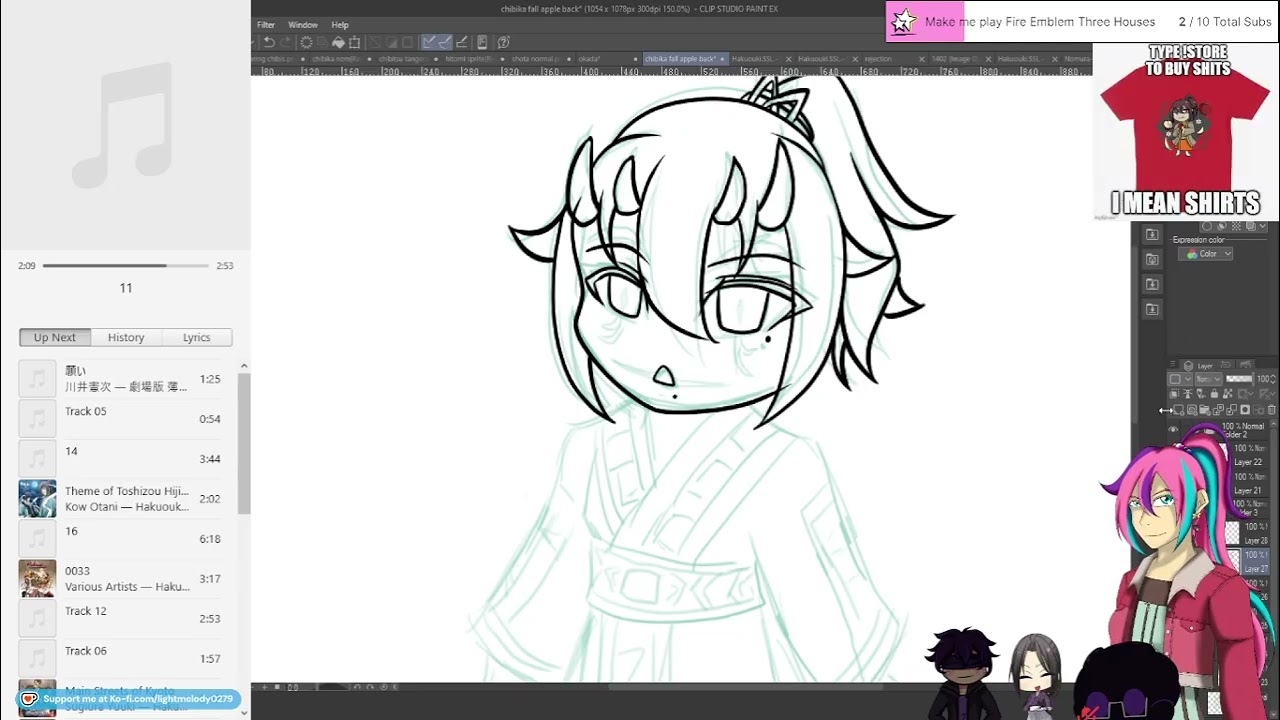Click the music queue scrollbar
The width and height of the screenshot is (1280, 720).
coord(244,445)
